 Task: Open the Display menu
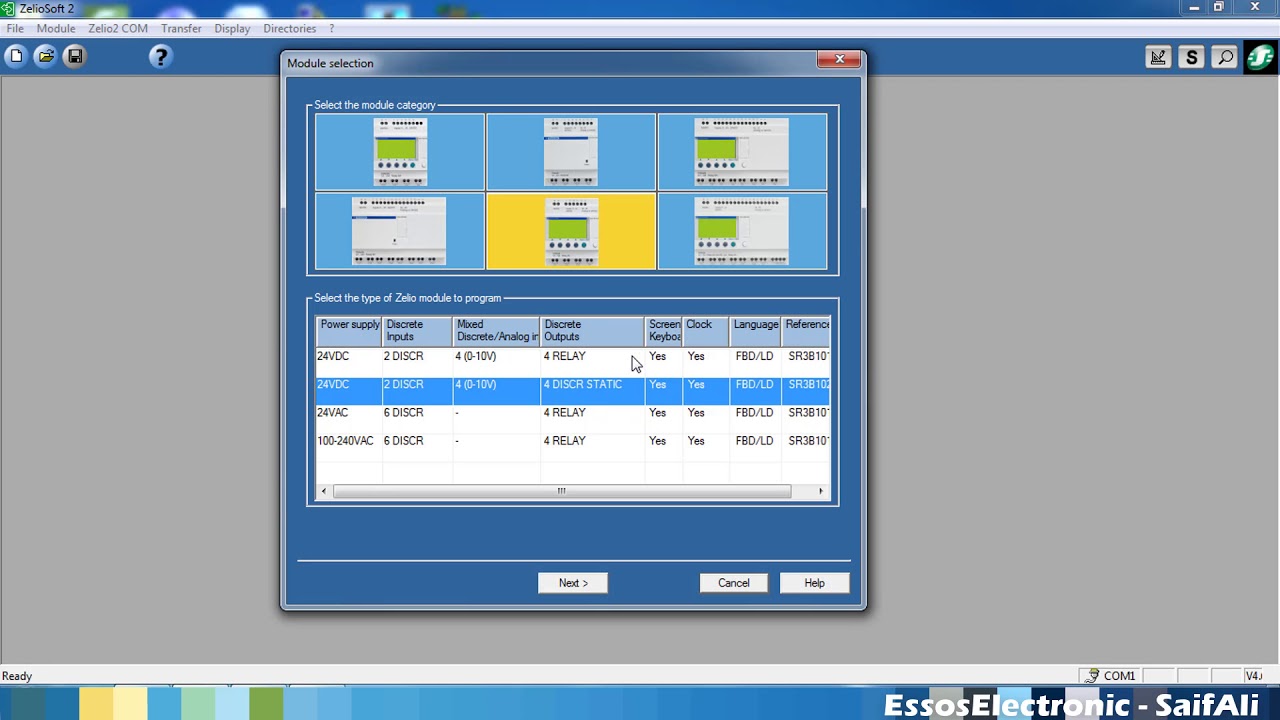(x=232, y=28)
